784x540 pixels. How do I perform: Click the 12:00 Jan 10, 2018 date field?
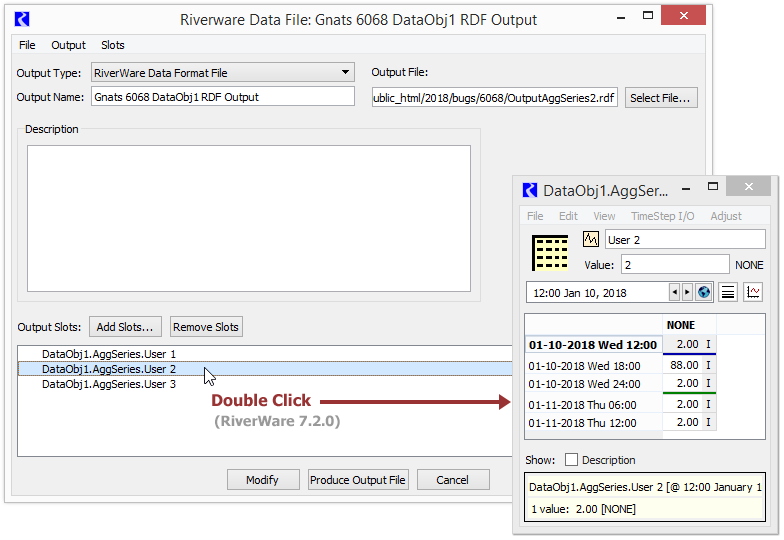[597, 292]
